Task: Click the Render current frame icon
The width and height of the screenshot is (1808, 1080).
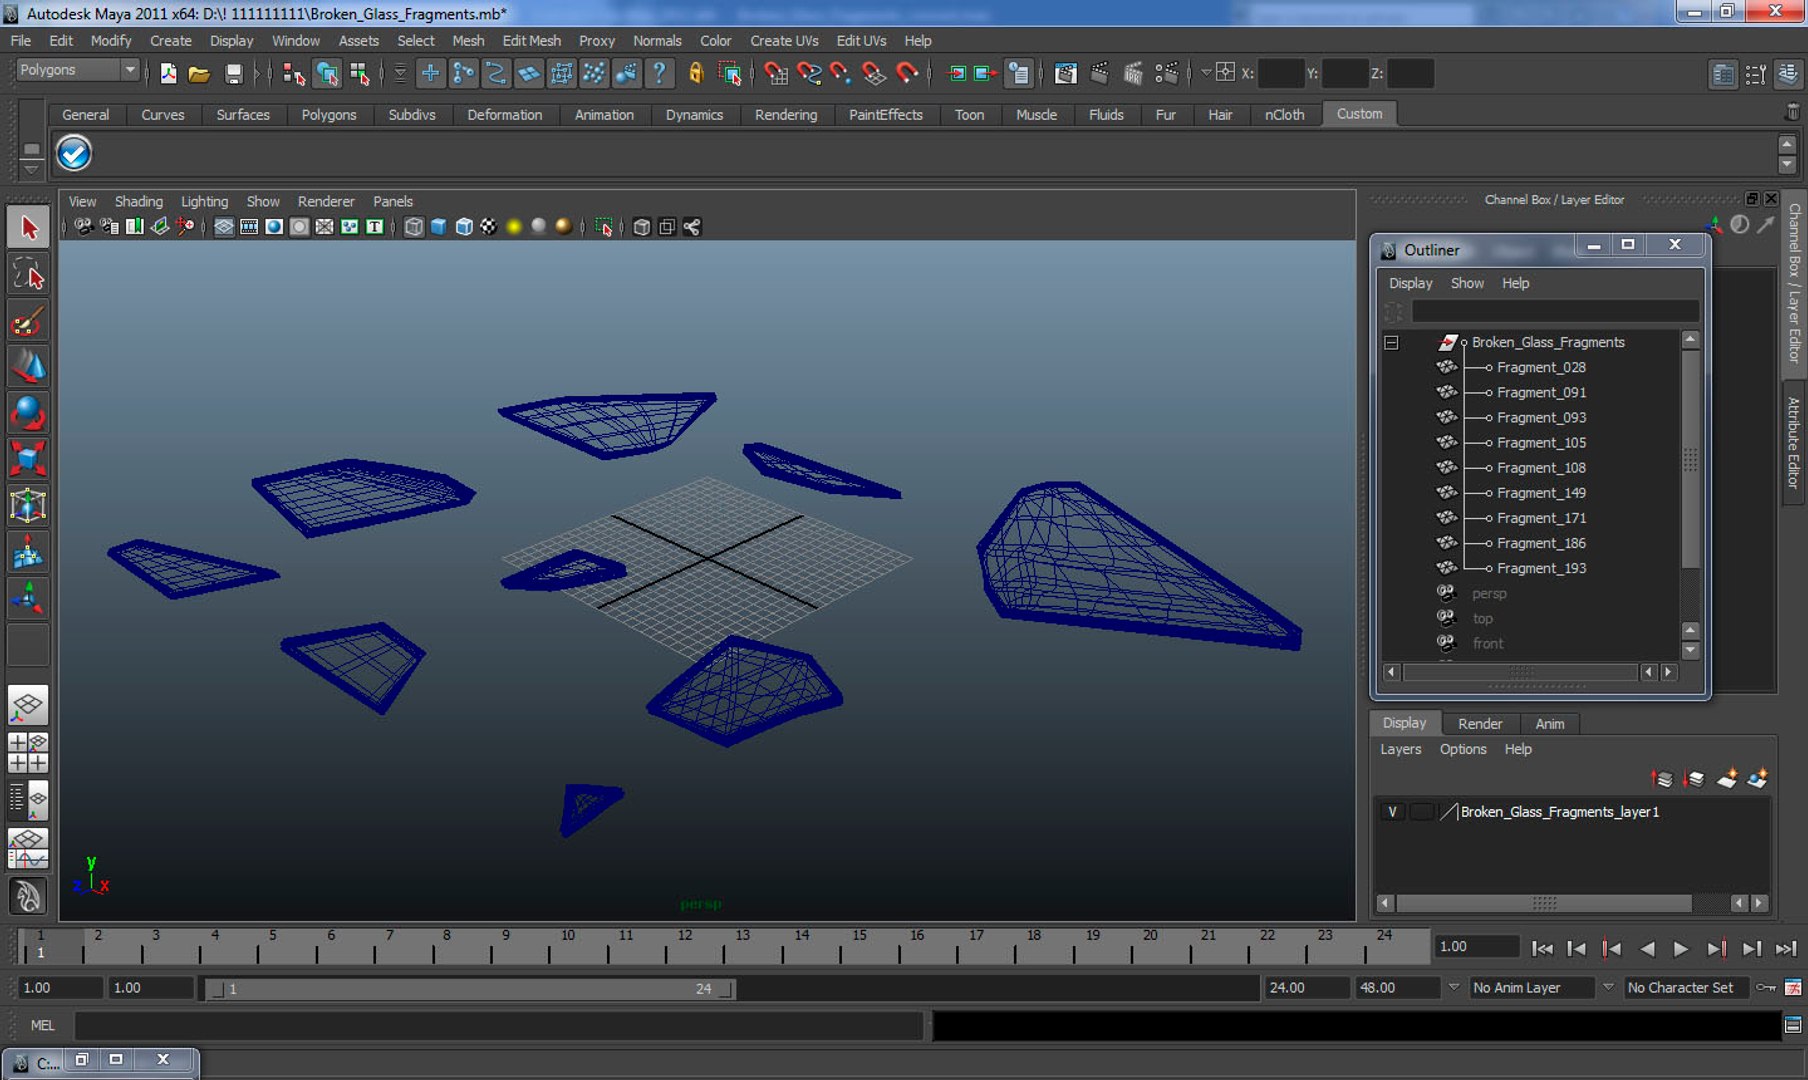Action: [x=1099, y=73]
